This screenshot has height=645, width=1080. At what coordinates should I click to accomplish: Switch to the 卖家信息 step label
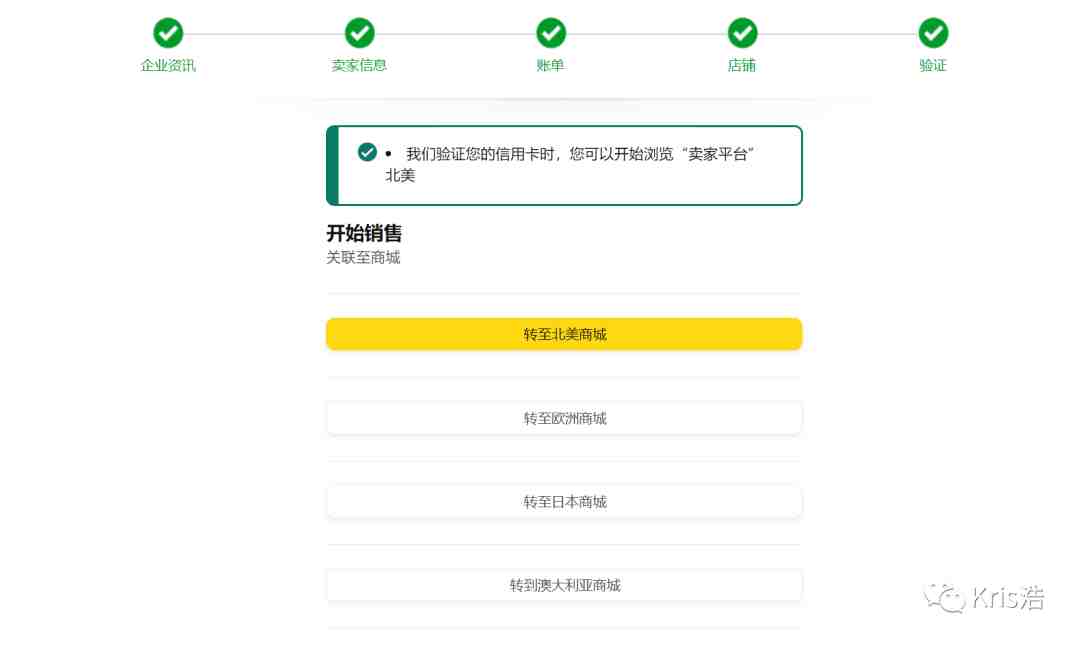coord(359,65)
